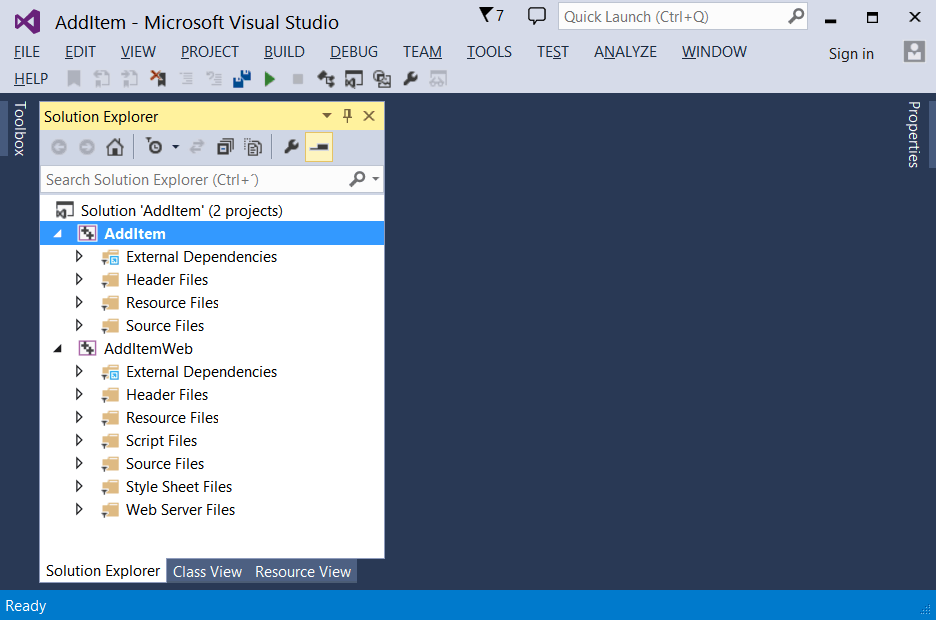
Task: Start debugging with the green play icon
Action: point(270,79)
